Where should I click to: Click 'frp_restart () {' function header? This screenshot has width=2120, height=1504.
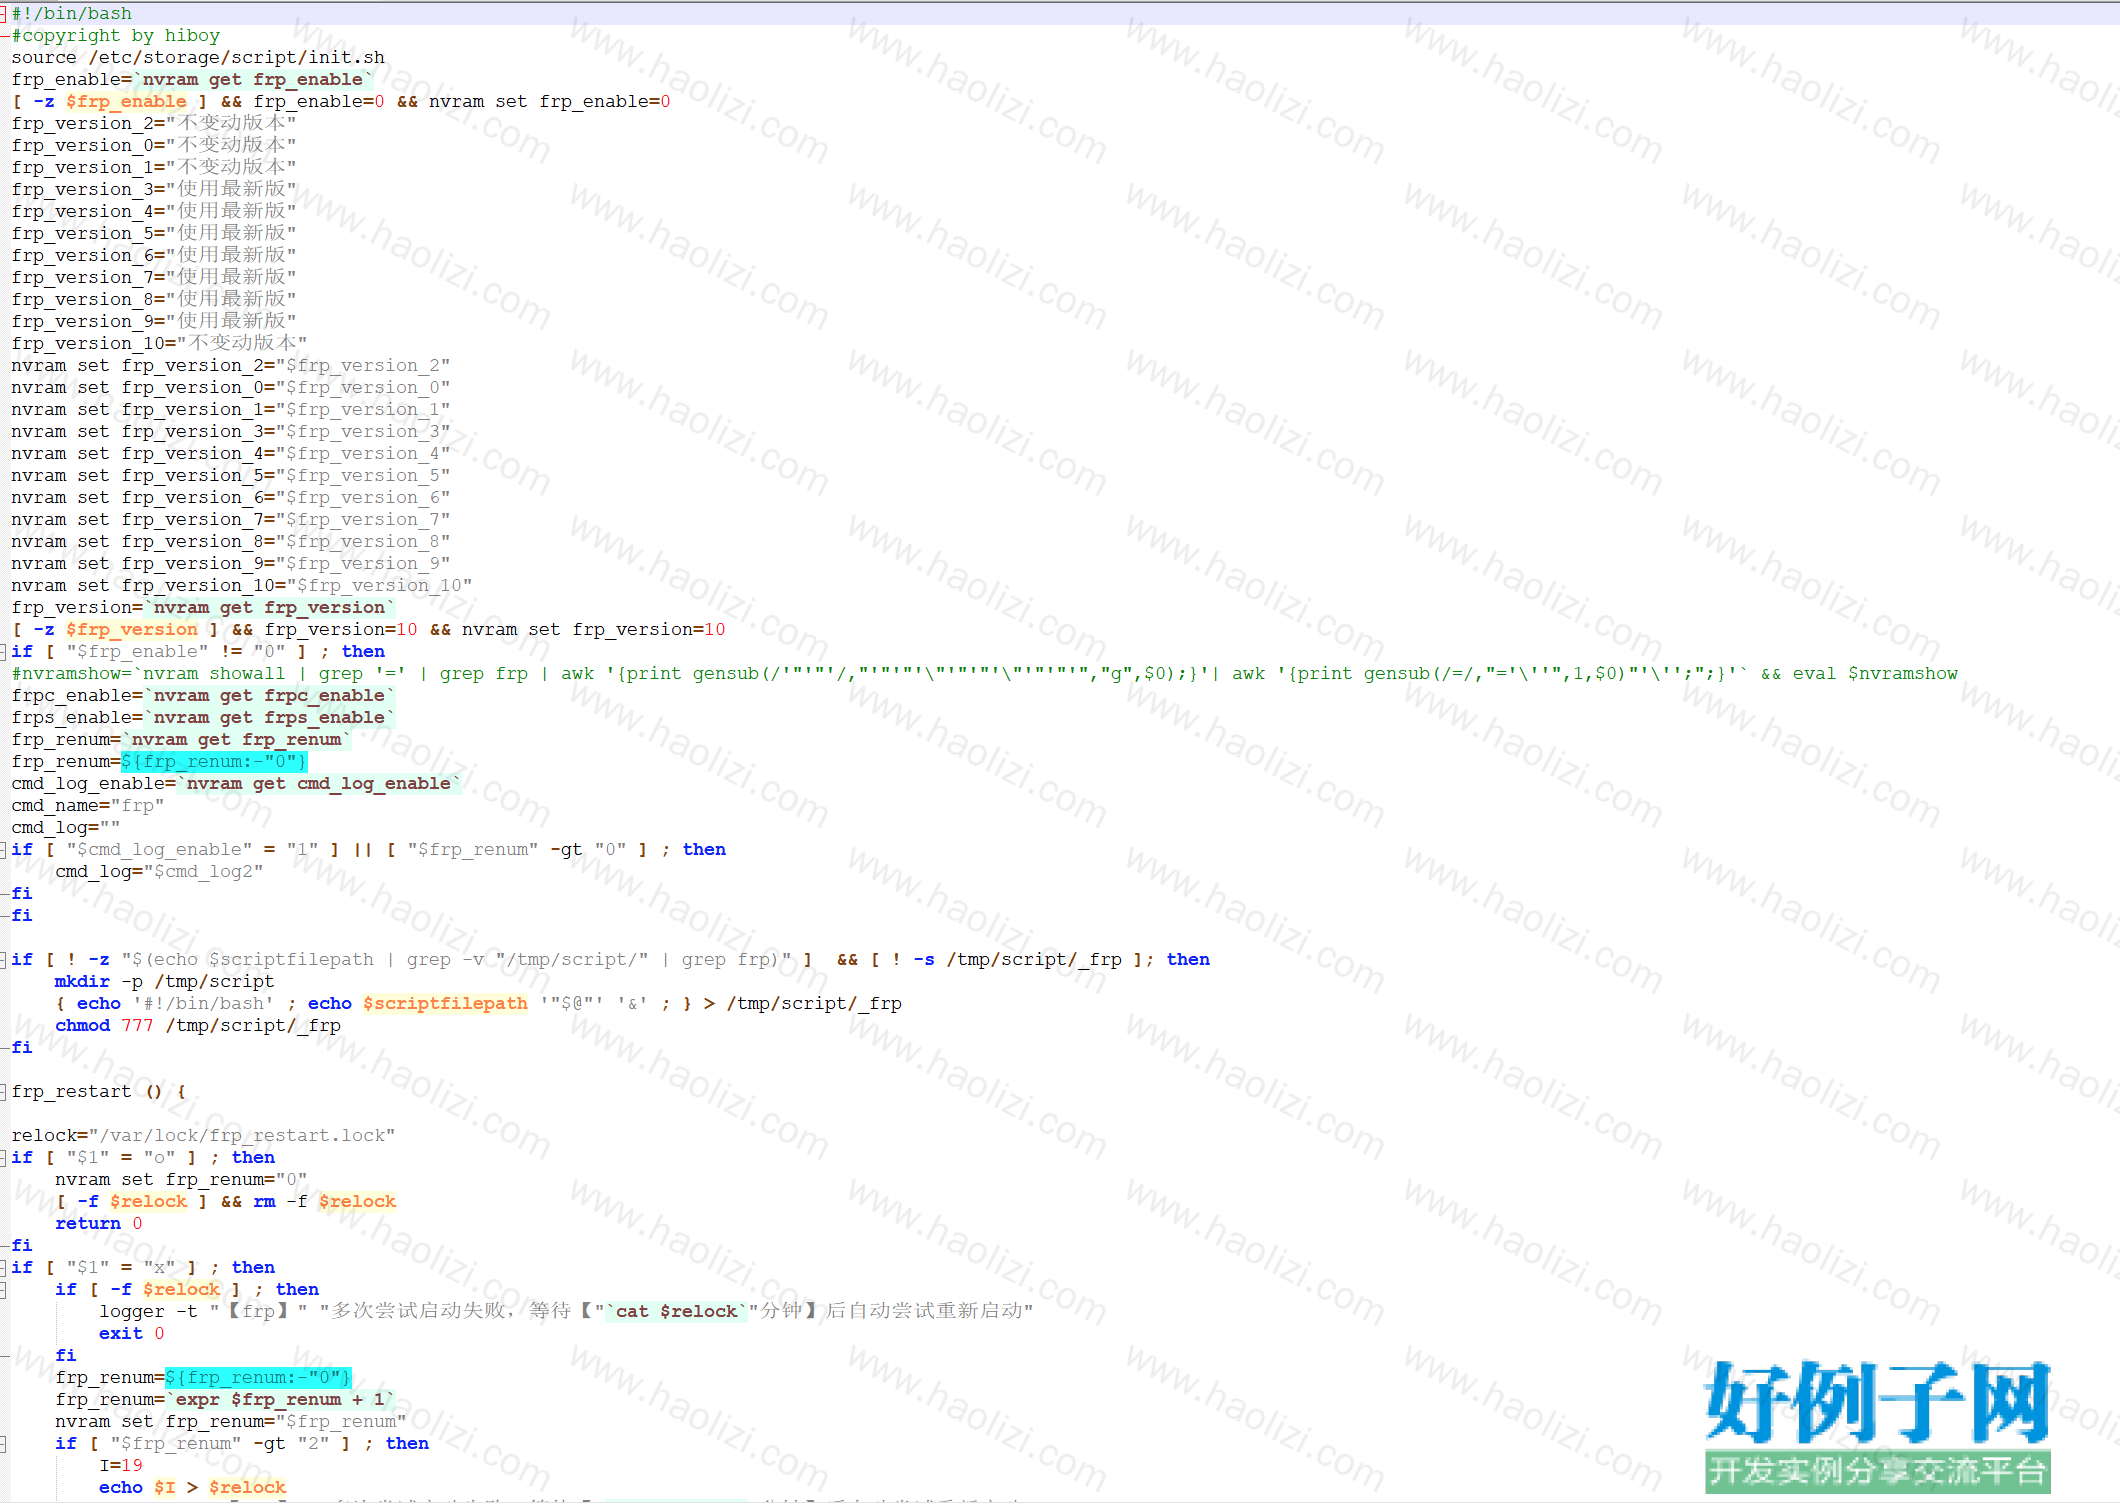tap(99, 1091)
